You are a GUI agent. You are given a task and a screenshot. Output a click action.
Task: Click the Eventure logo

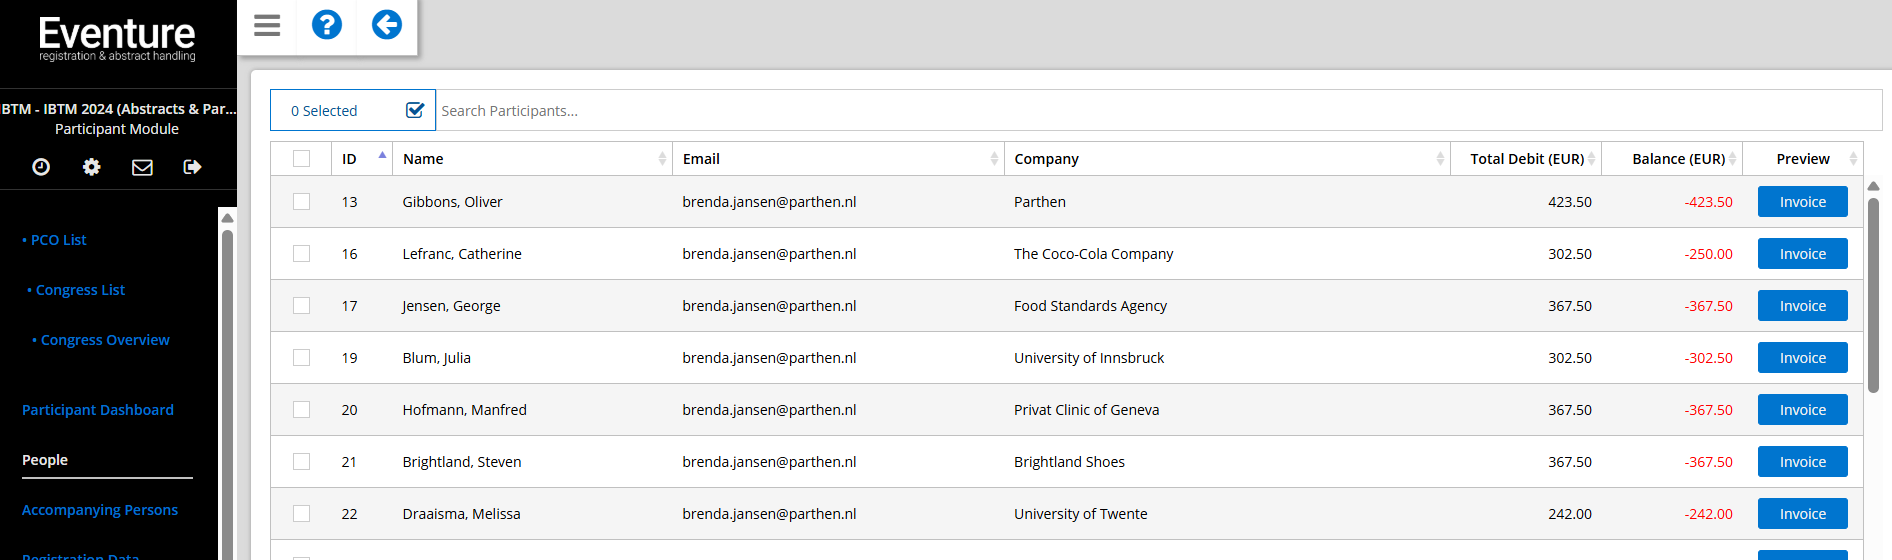(x=117, y=40)
